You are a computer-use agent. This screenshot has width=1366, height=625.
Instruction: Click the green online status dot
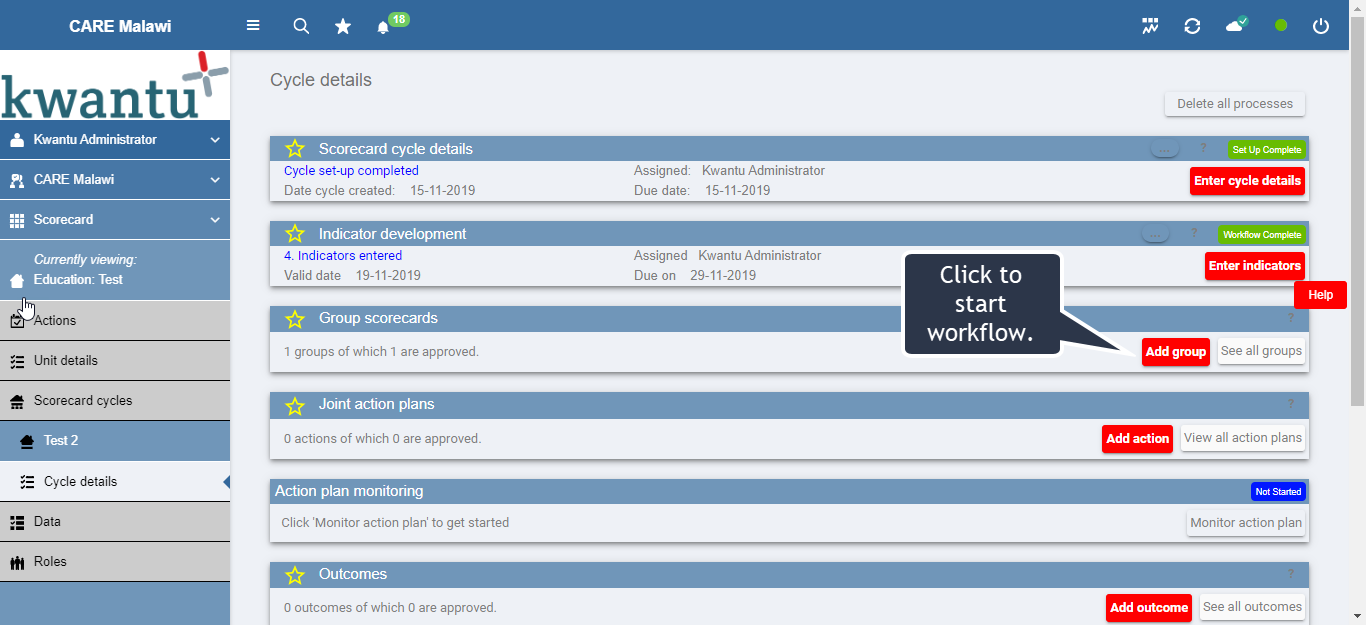pos(1281,25)
